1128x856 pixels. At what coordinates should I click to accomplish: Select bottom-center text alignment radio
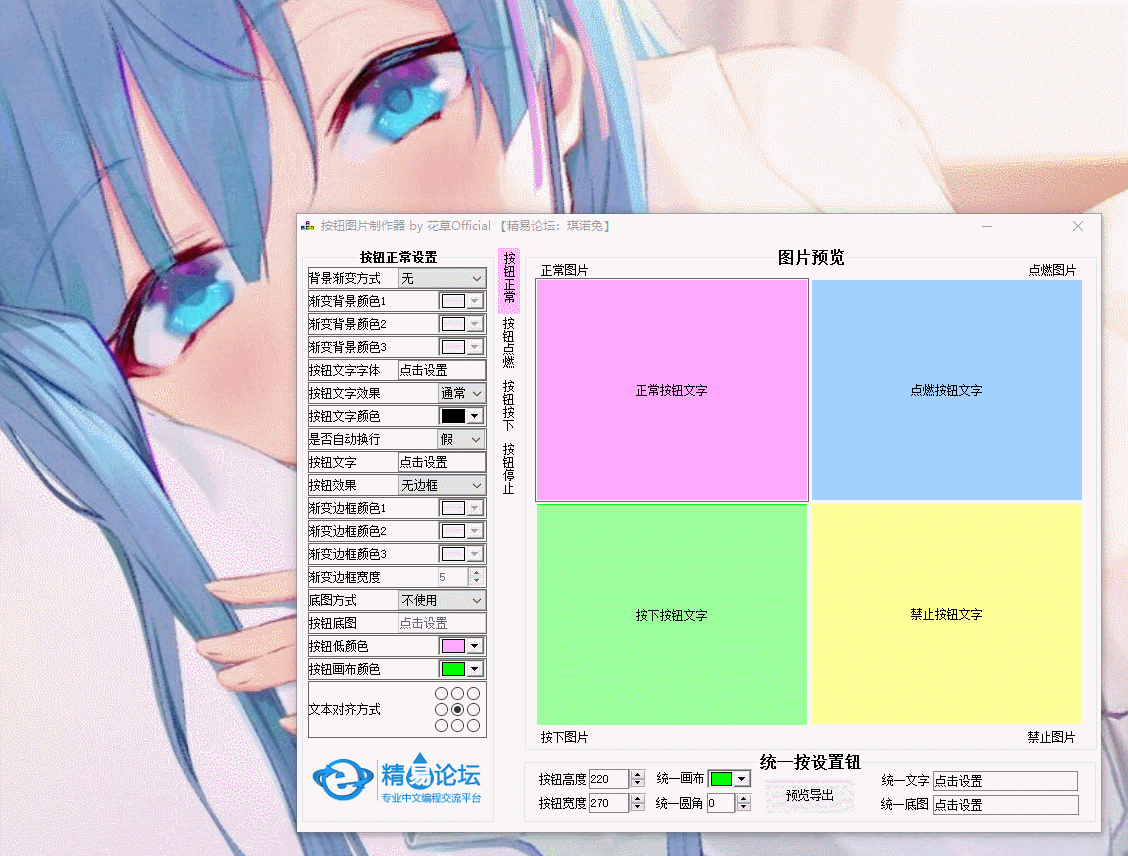point(458,726)
